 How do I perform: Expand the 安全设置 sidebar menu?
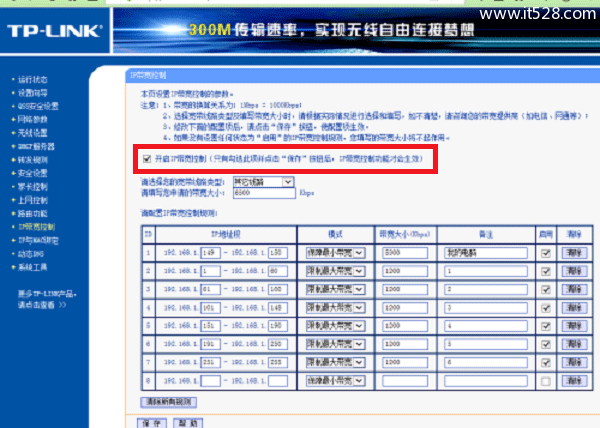tap(33, 173)
